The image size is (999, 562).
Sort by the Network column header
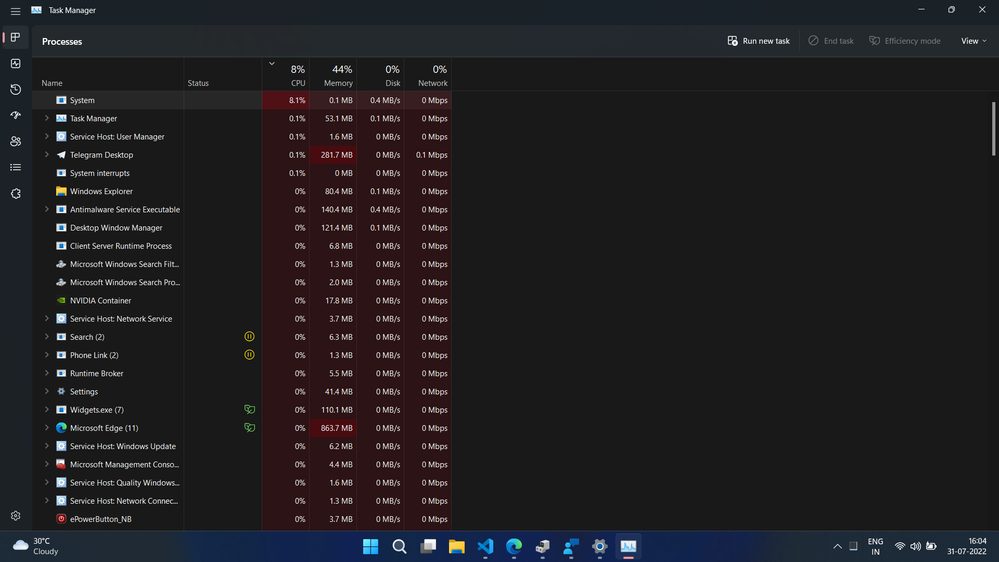[428, 75]
